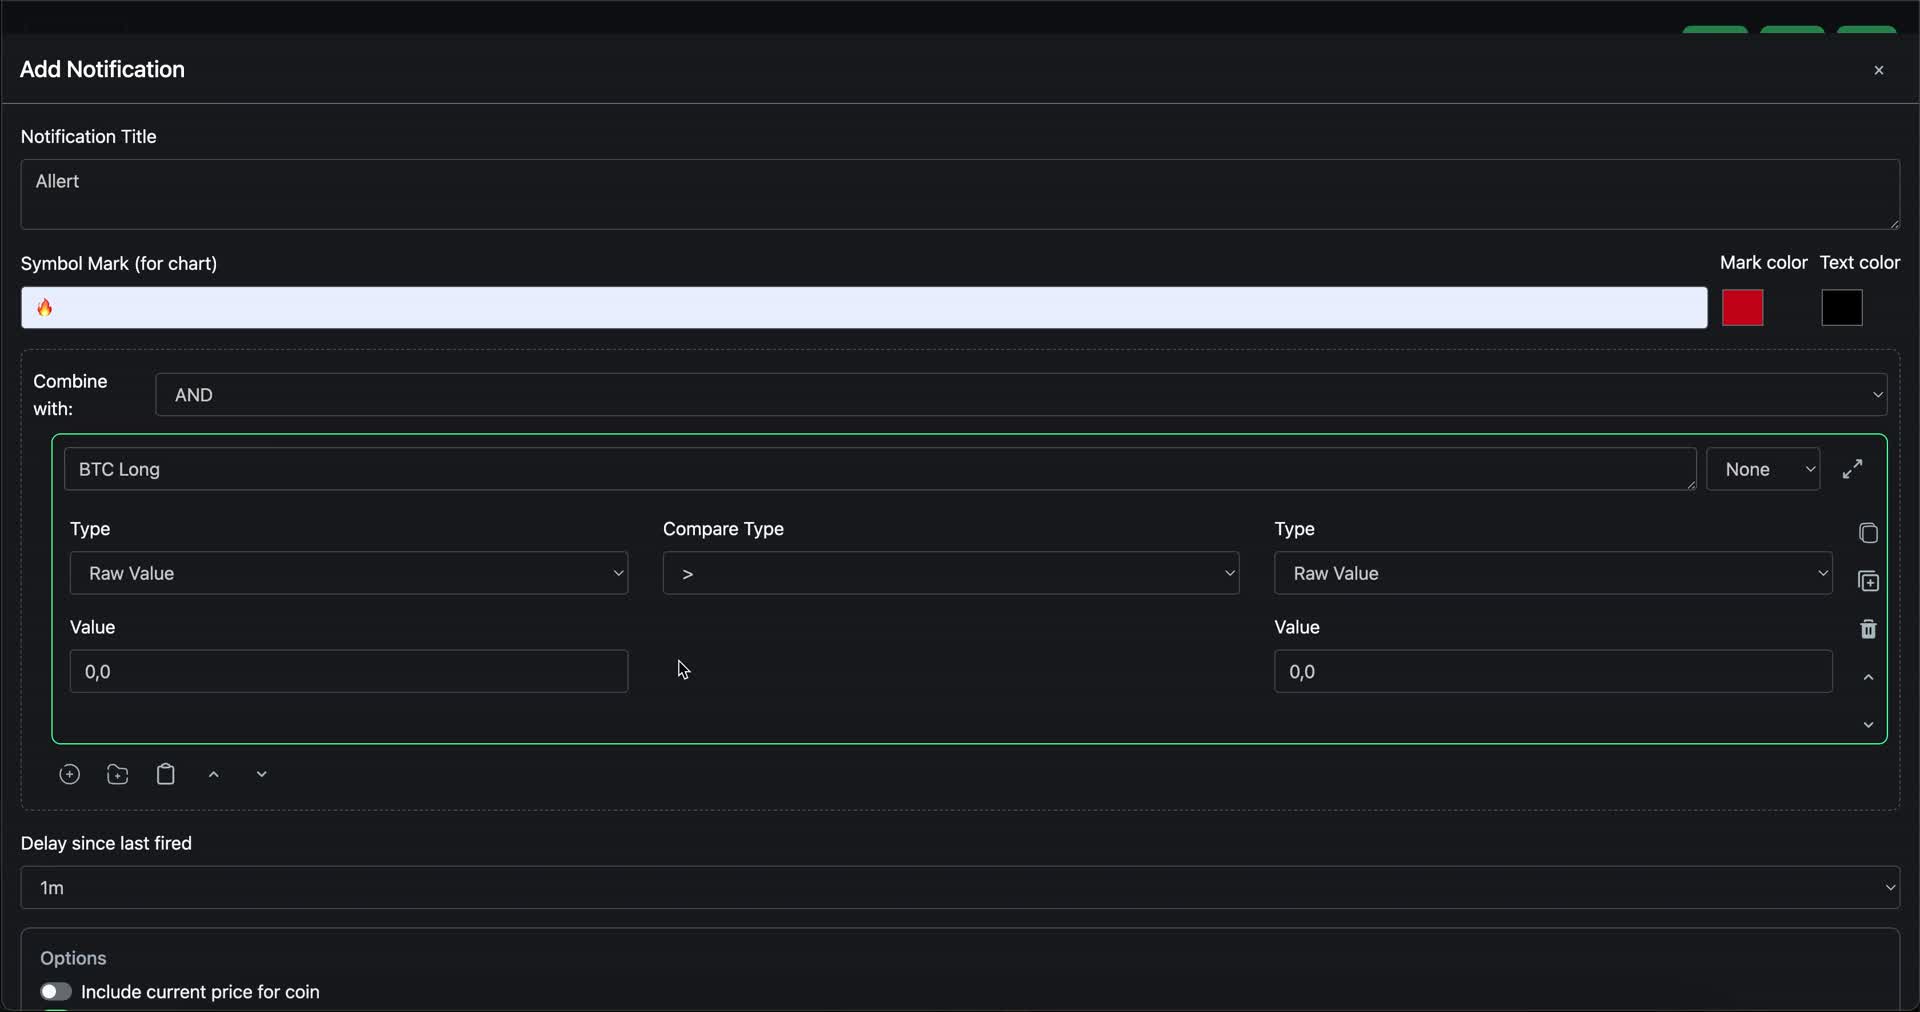1920x1012 pixels.
Task: Open the None dropdown next to BTC Long
Action: click(x=1763, y=468)
